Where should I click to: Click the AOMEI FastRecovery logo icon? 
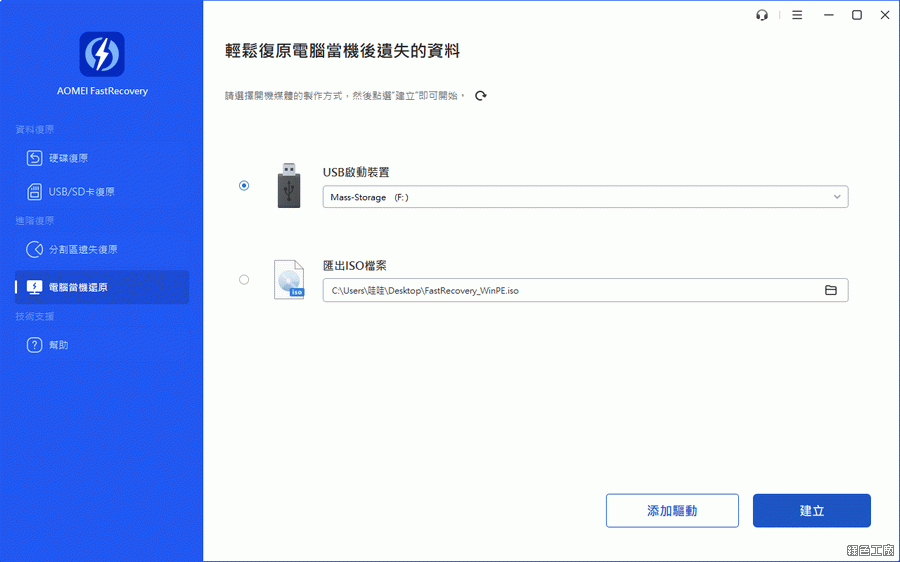coord(101,54)
